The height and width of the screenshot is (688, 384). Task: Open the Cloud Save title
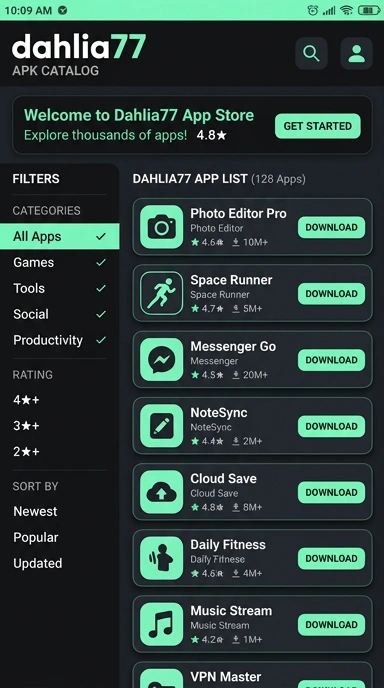click(223, 478)
